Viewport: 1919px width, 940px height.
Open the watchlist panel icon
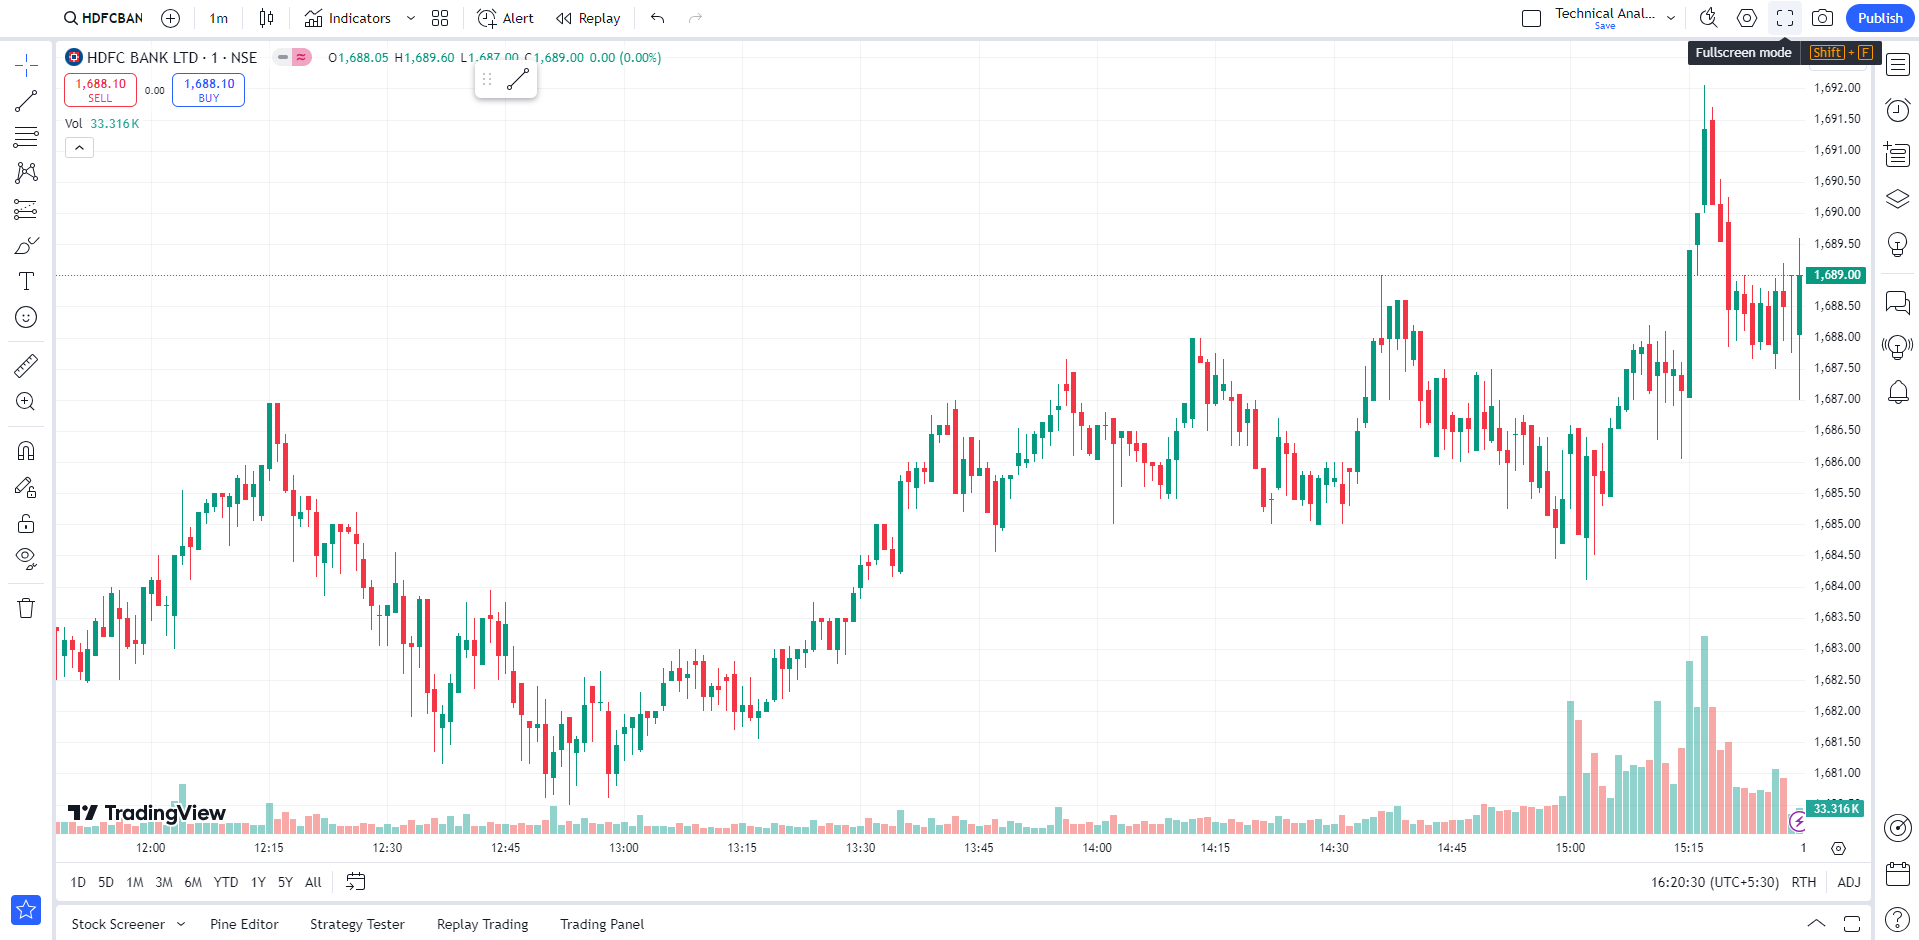[1897, 66]
